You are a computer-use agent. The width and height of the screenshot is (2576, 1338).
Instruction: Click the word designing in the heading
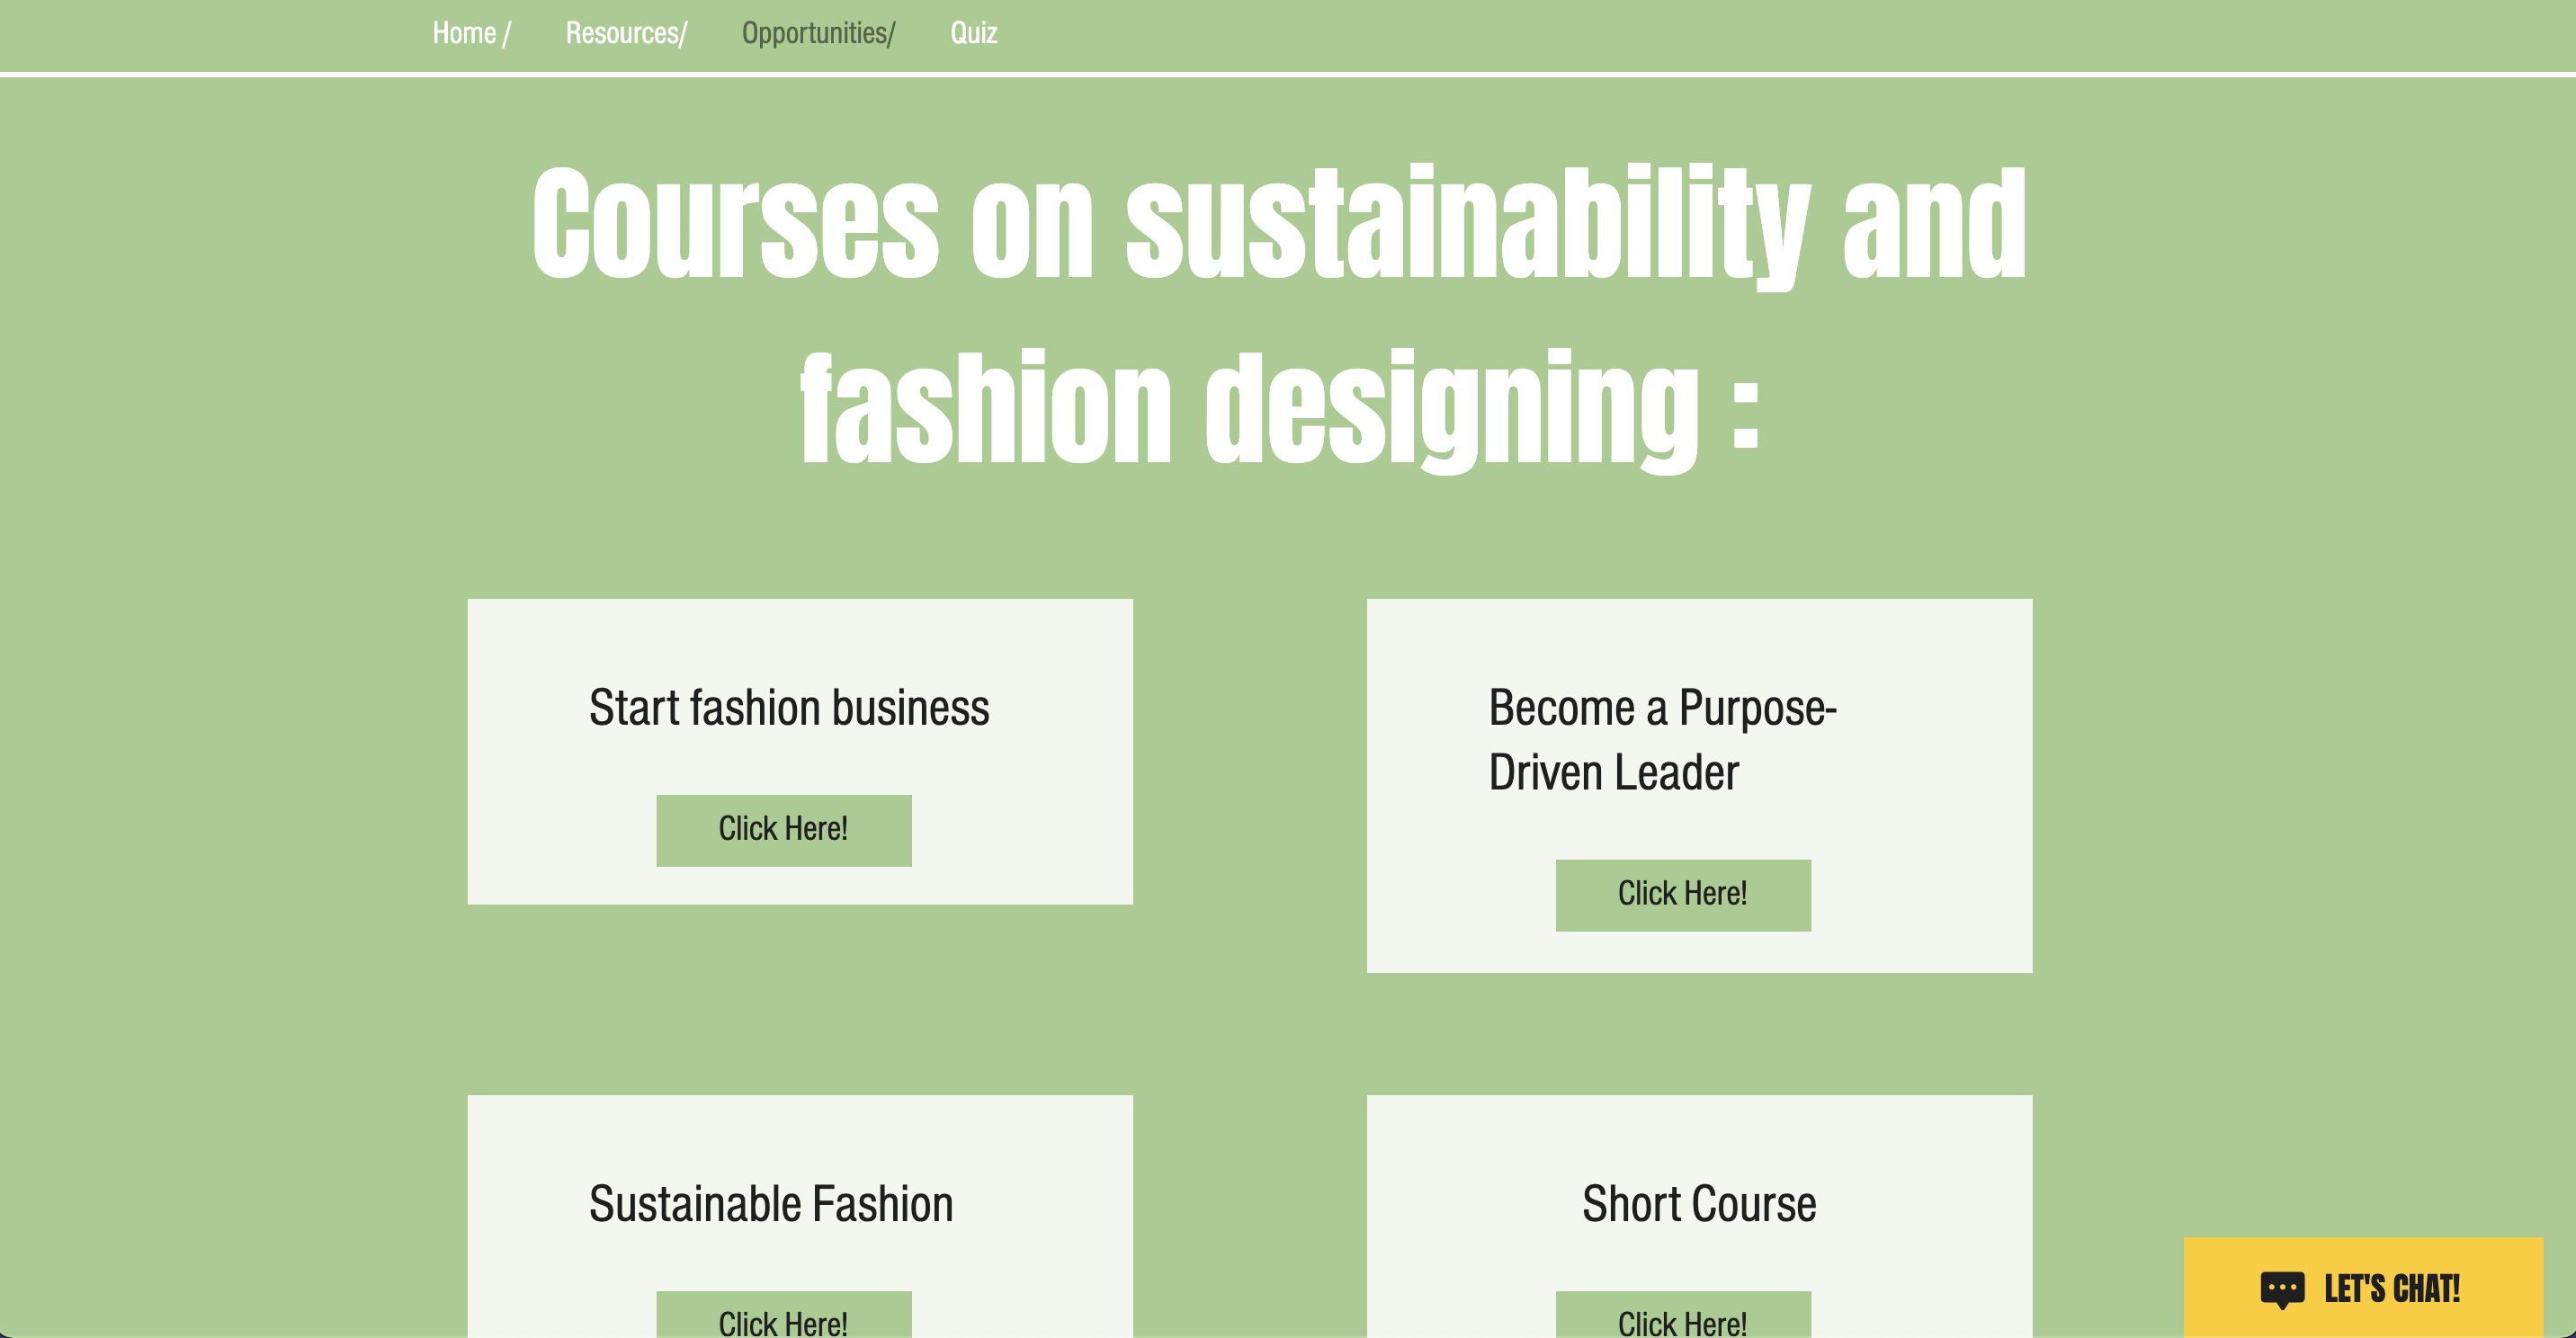click(x=1451, y=408)
